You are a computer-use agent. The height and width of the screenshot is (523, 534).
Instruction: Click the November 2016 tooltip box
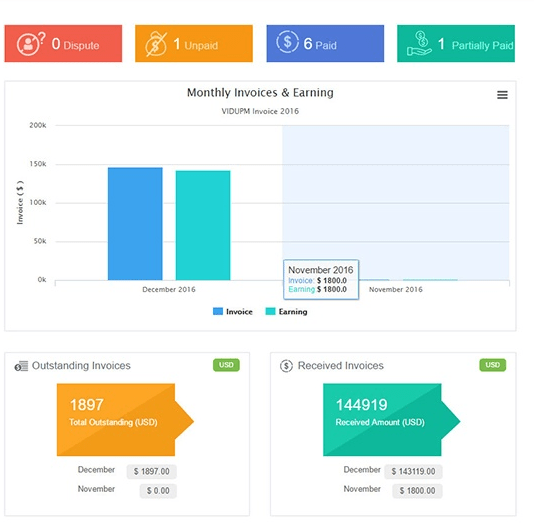point(321,280)
